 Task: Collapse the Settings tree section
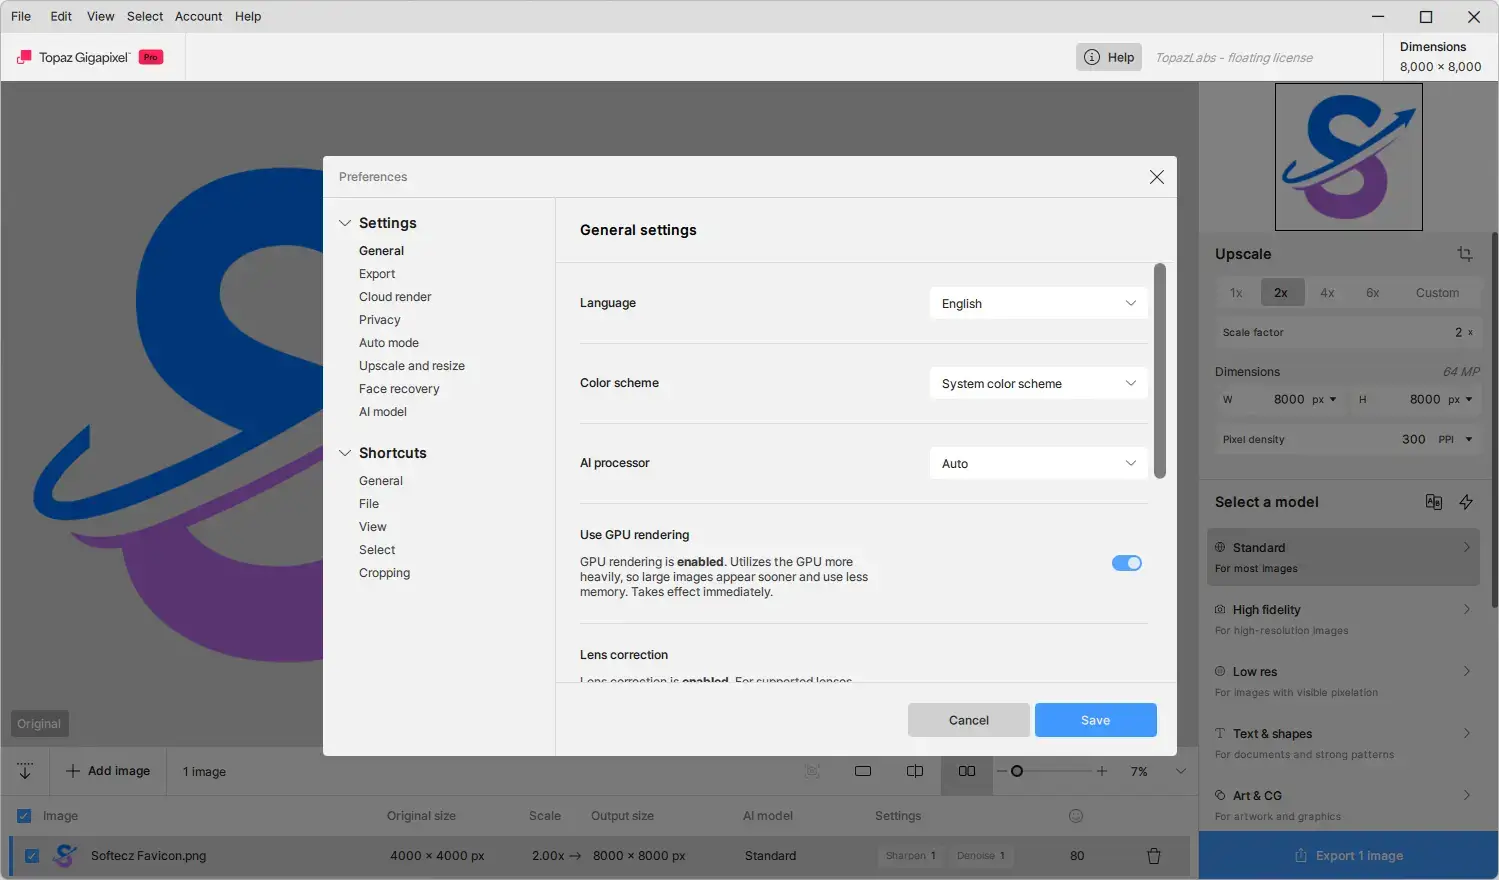click(345, 223)
